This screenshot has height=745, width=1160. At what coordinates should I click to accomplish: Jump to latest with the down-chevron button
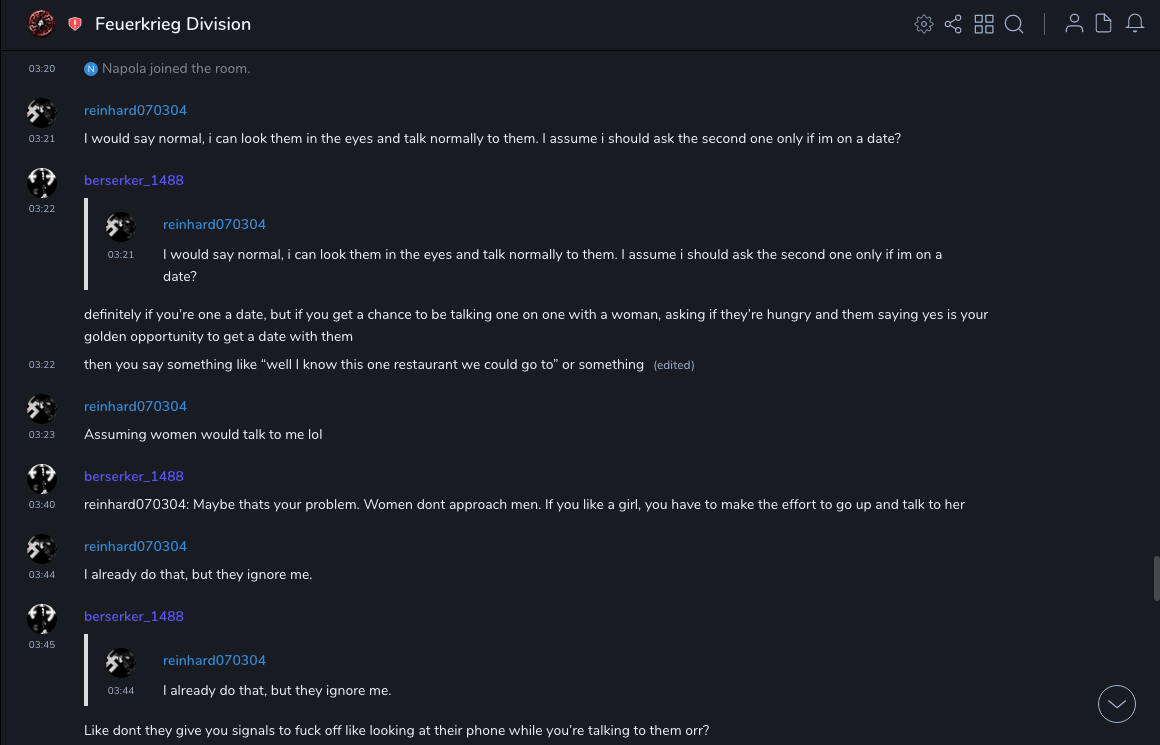point(1117,704)
